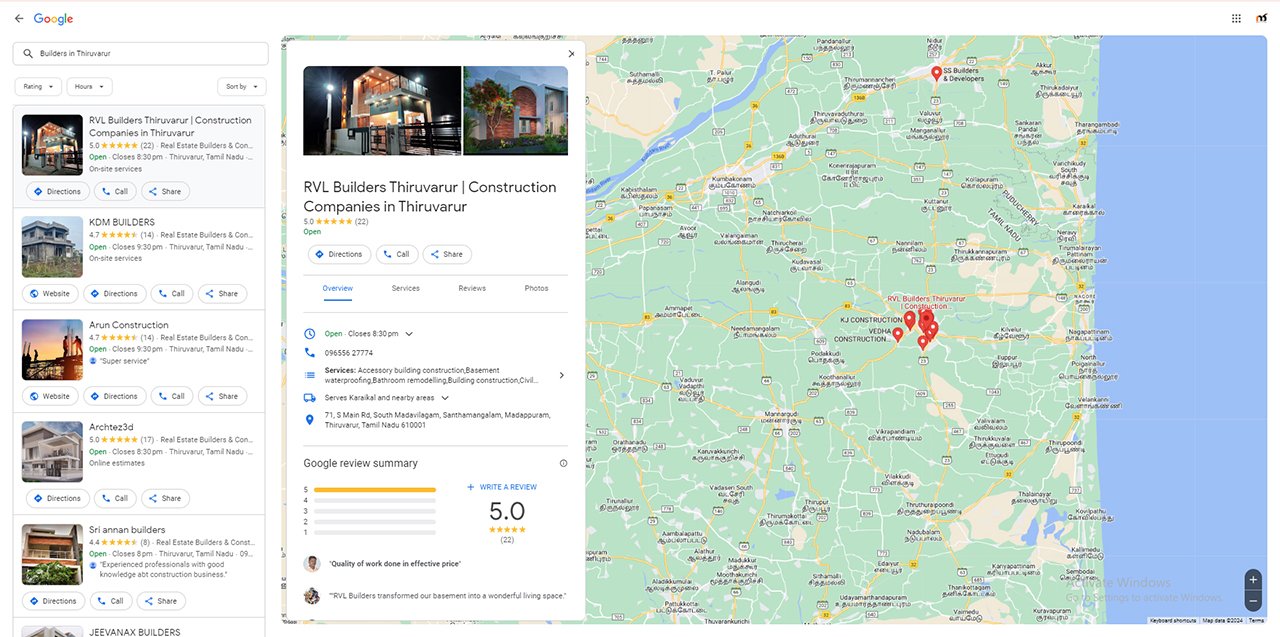Expand opening hours next to Closes 8:30 pm
The width and height of the screenshot is (1280, 637).
click(409, 333)
